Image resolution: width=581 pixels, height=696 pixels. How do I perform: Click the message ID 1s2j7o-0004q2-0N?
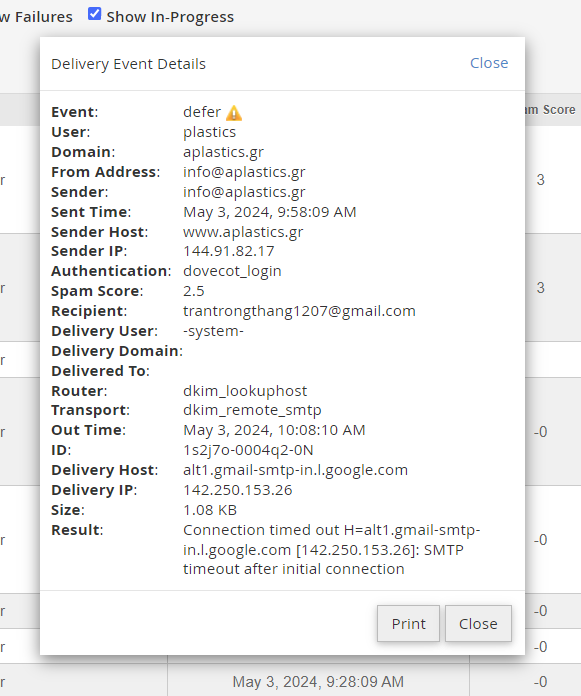coord(248,450)
